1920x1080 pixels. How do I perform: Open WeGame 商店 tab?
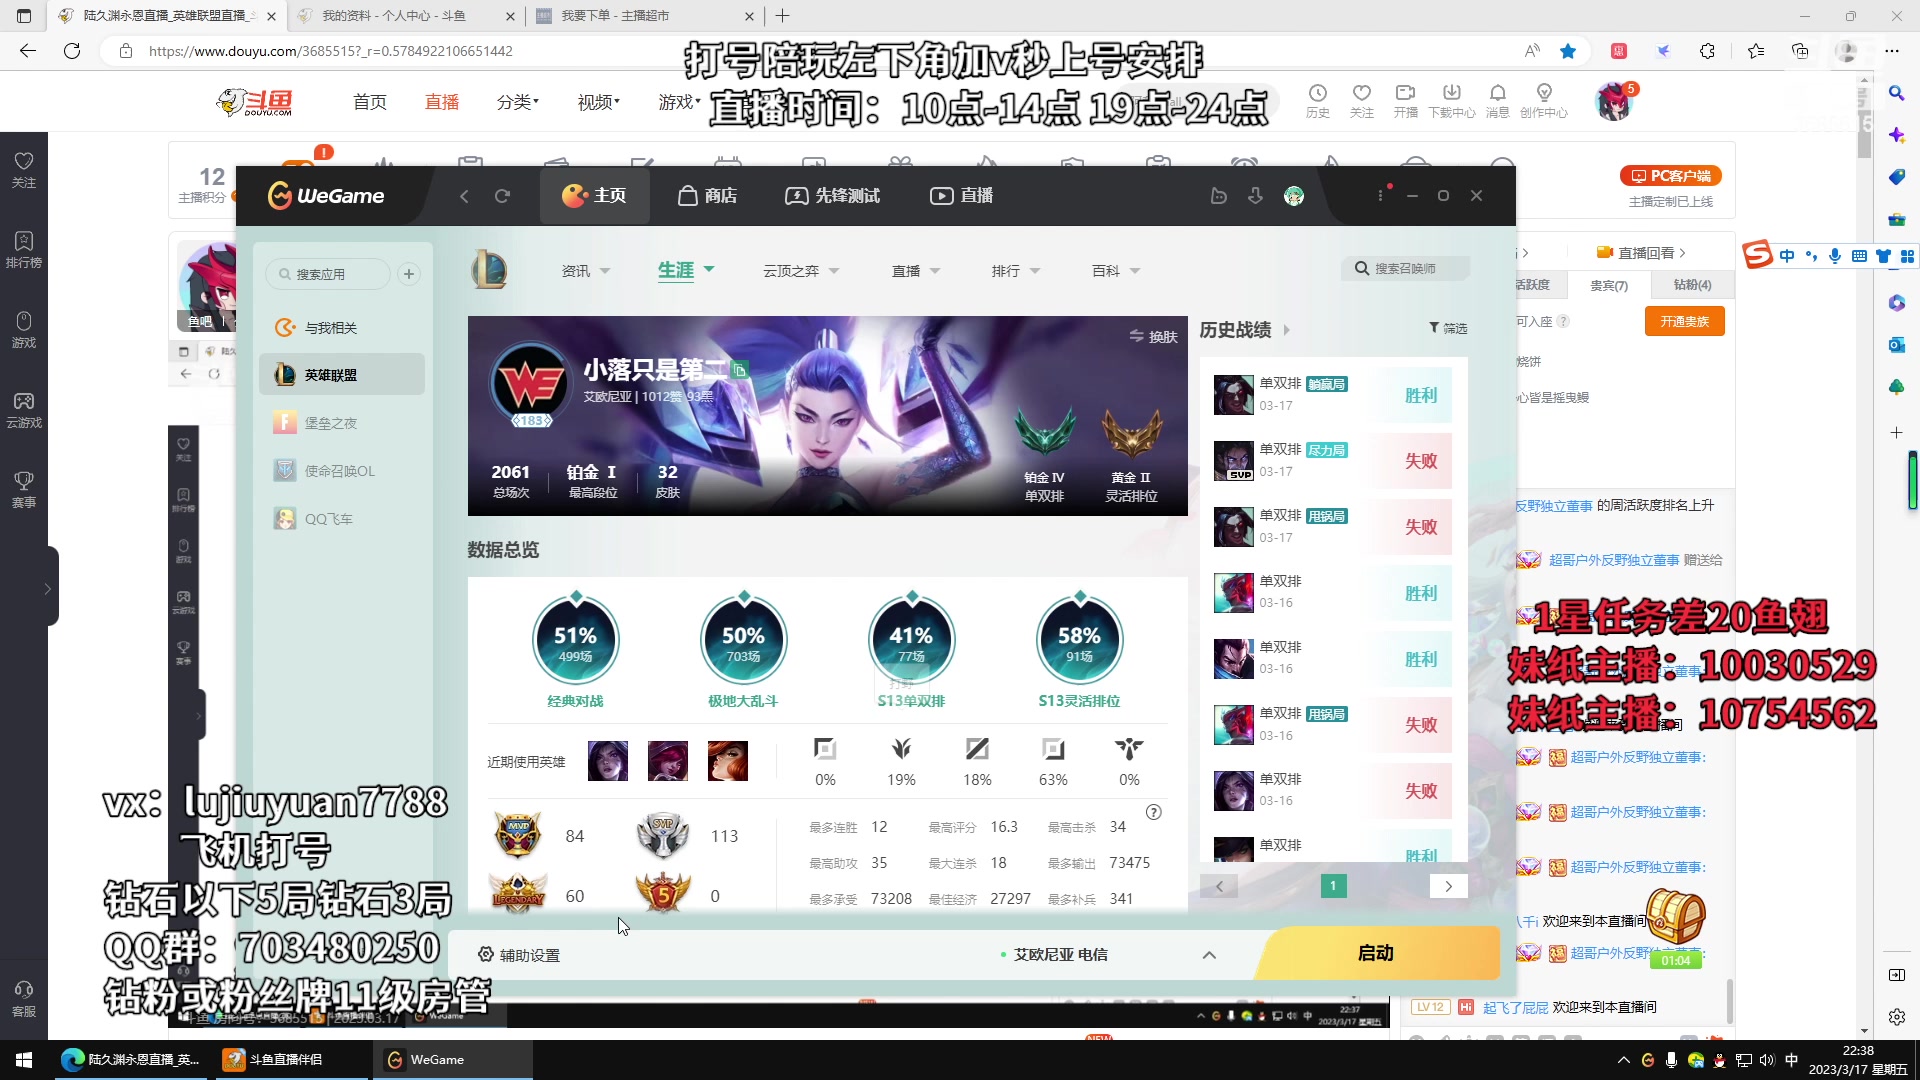coord(707,196)
